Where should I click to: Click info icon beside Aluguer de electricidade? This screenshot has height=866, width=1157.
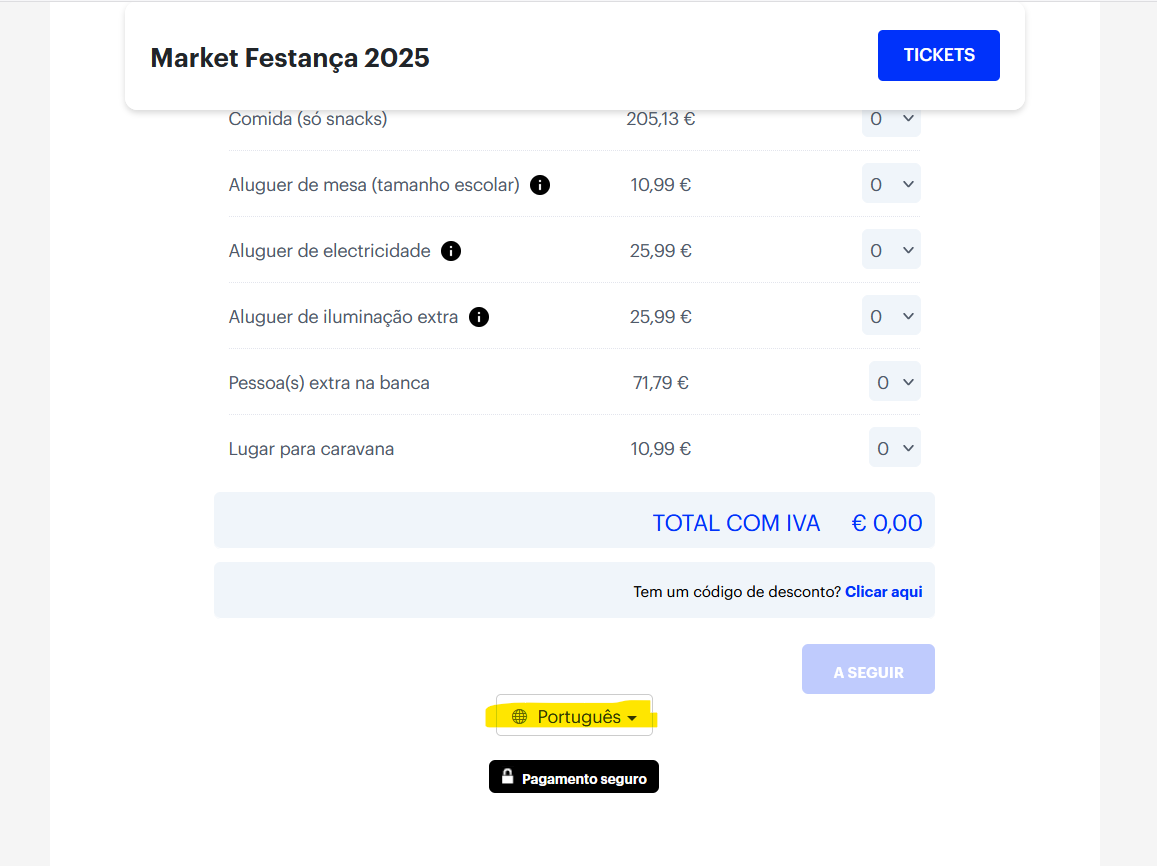click(451, 251)
